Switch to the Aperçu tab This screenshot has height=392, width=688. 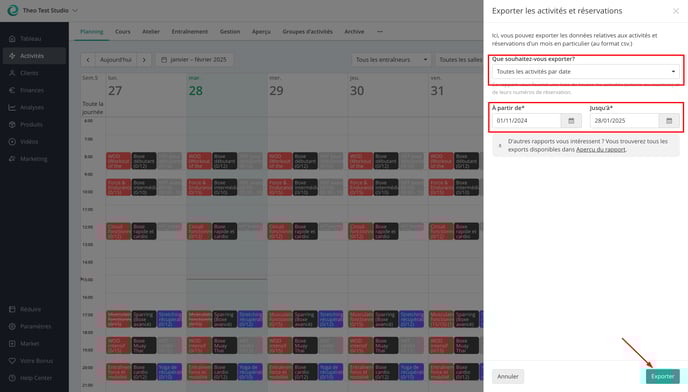[x=261, y=32]
